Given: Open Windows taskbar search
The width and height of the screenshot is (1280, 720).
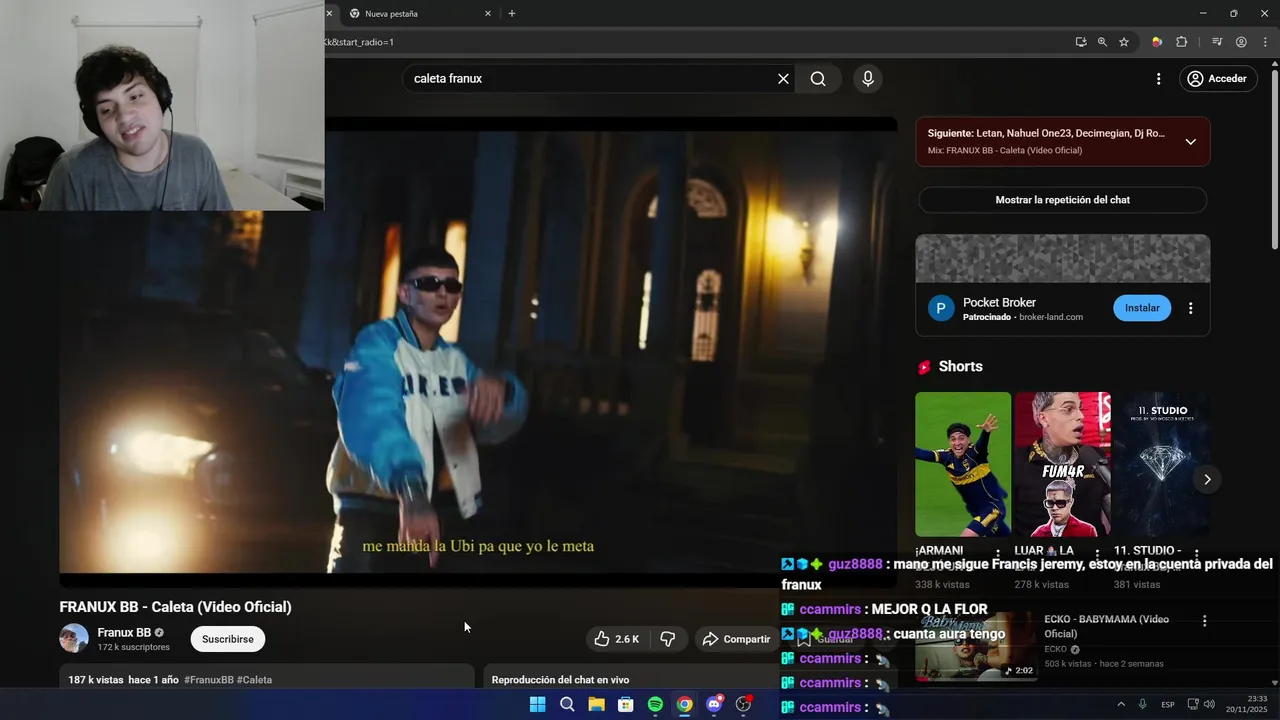Looking at the screenshot, I should click(x=567, y=704).
